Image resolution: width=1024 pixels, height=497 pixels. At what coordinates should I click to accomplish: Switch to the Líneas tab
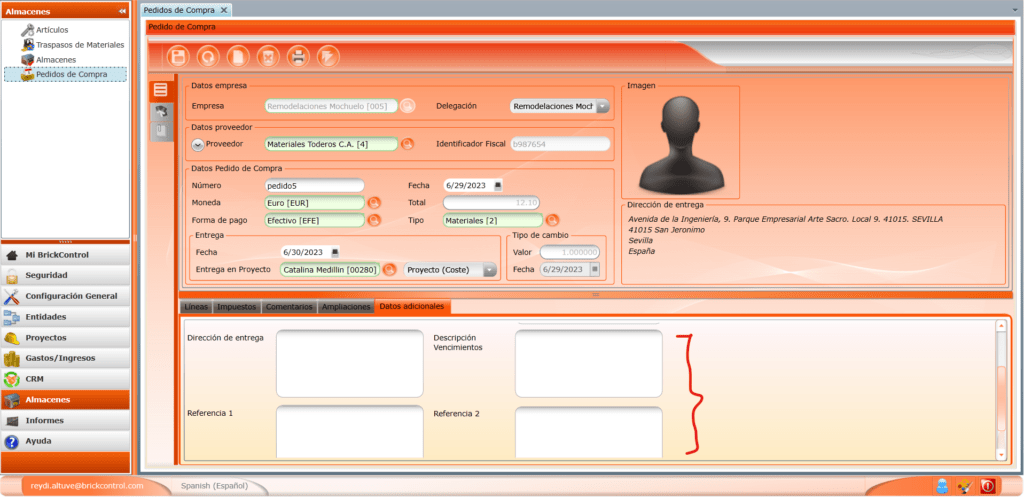pos(197,306)
